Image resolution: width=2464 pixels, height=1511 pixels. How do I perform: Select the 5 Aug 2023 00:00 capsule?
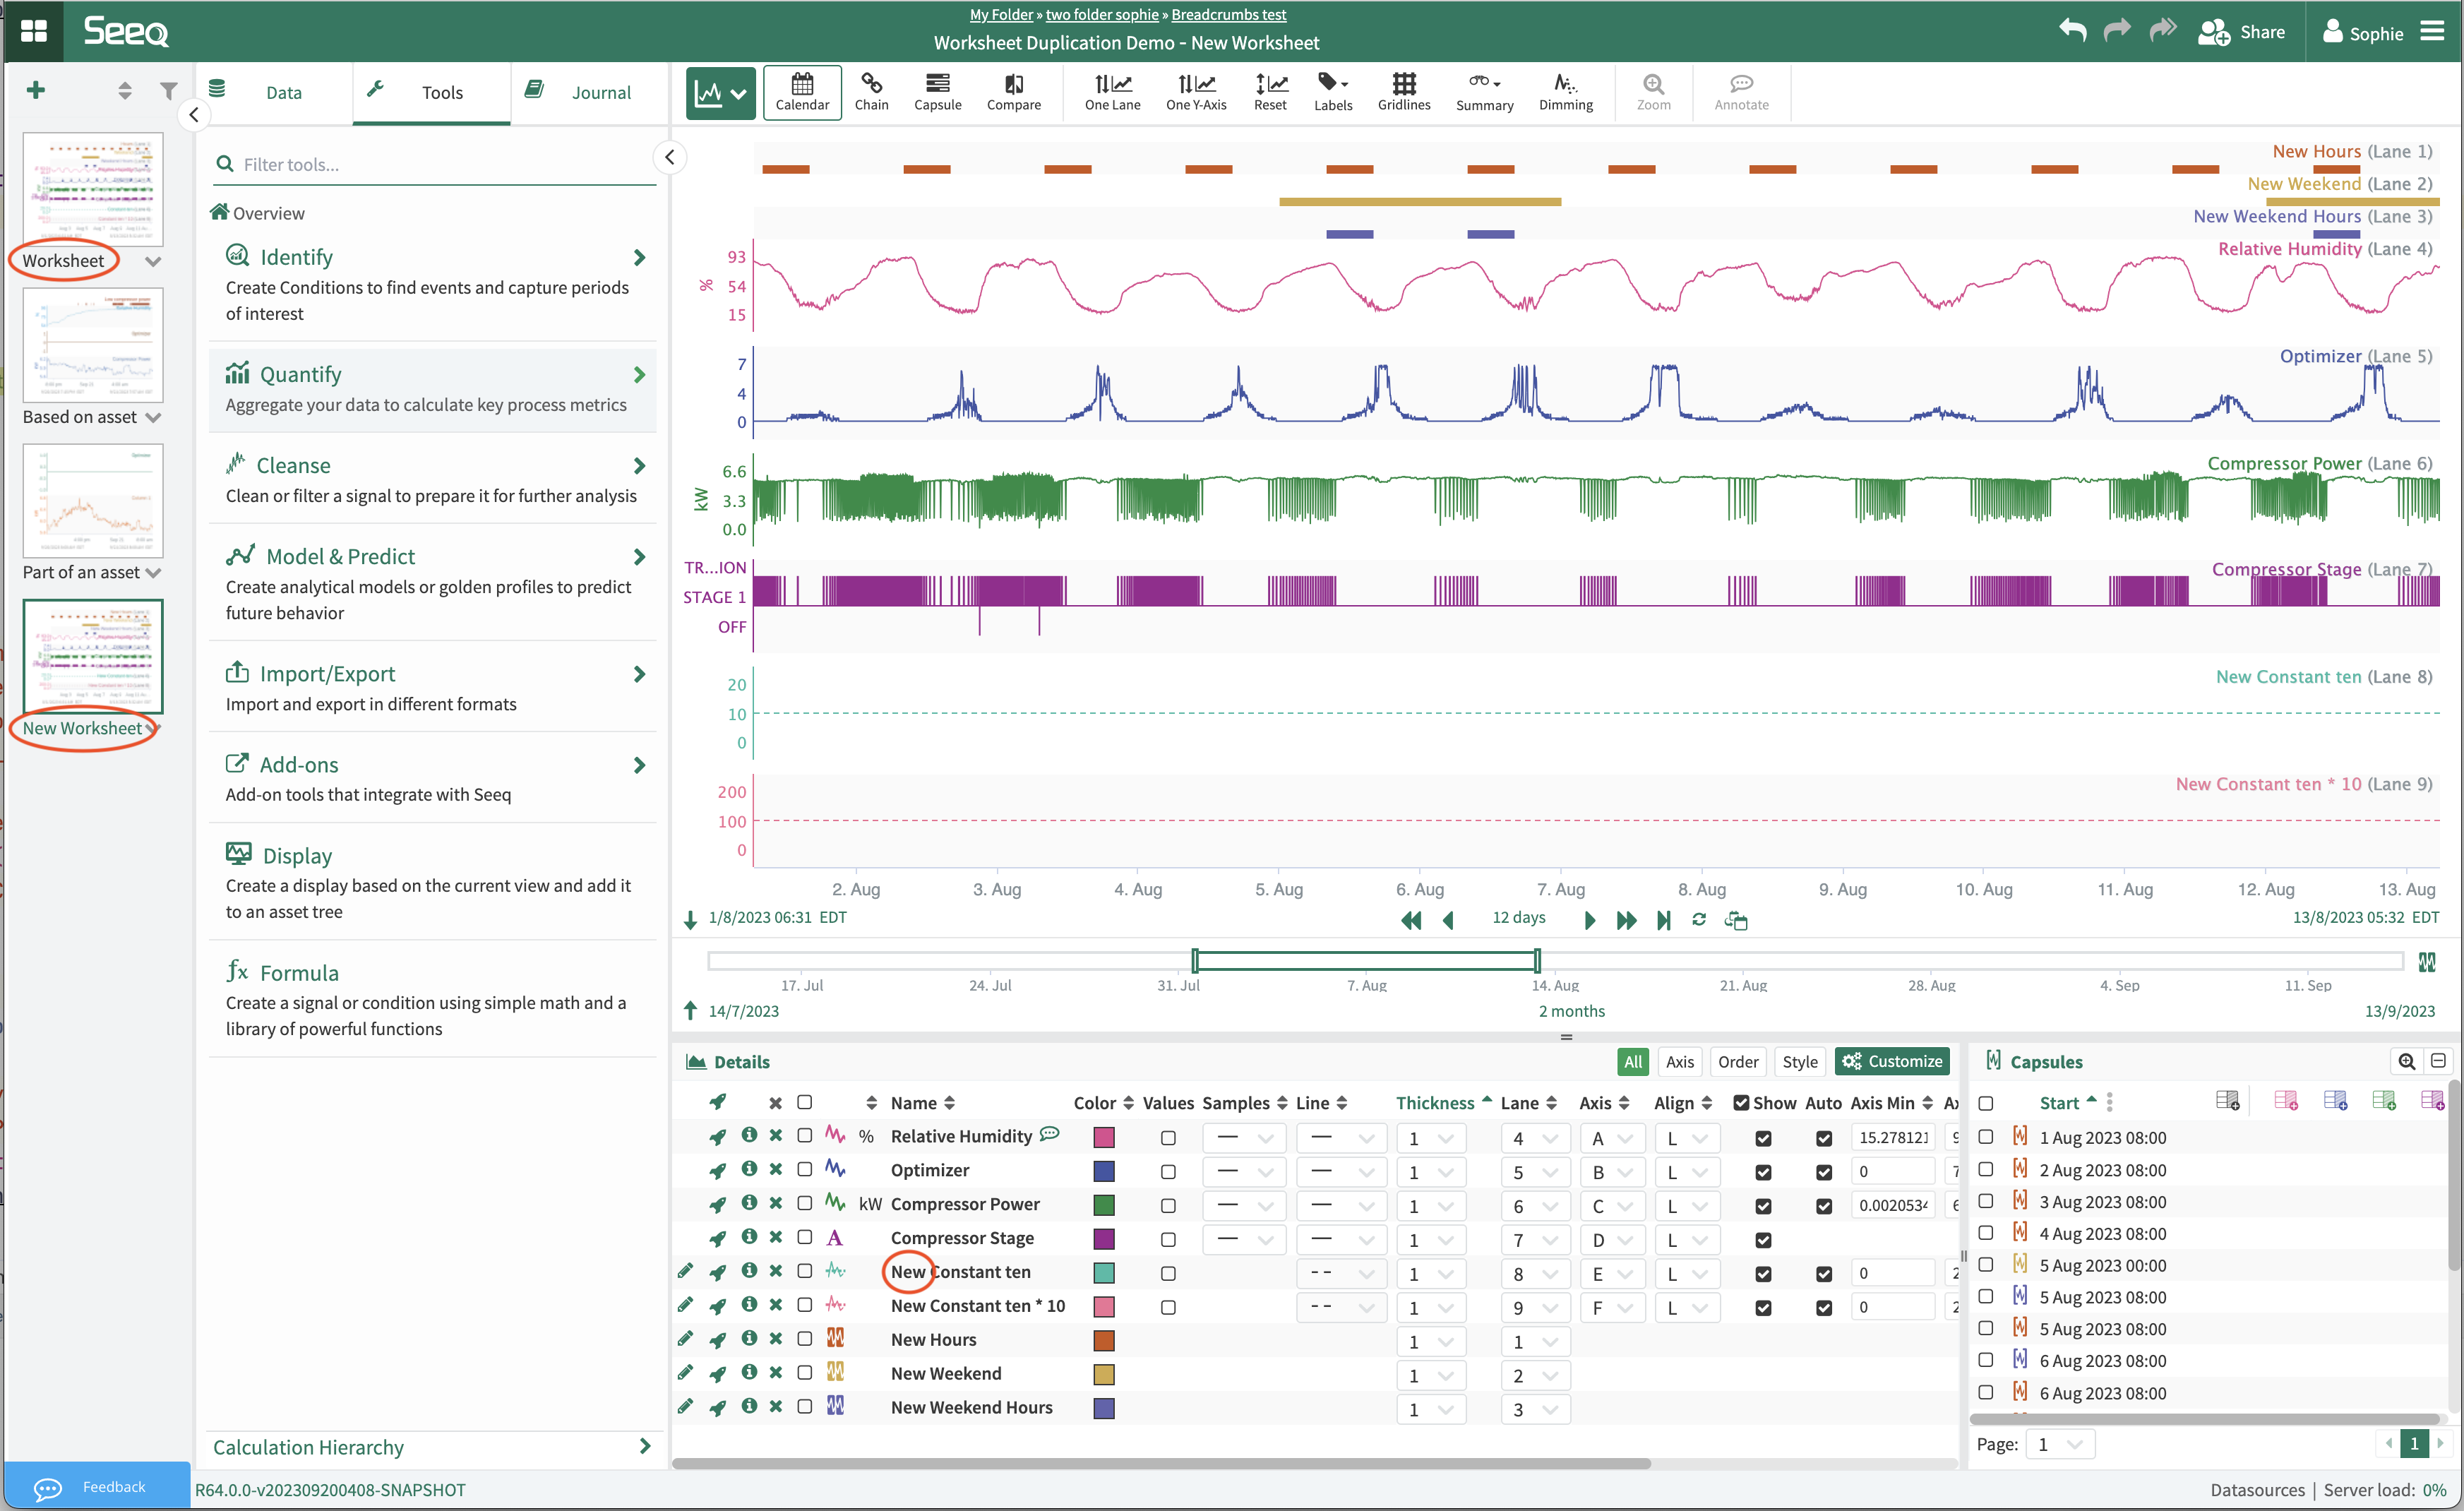coord(1986,1264)
